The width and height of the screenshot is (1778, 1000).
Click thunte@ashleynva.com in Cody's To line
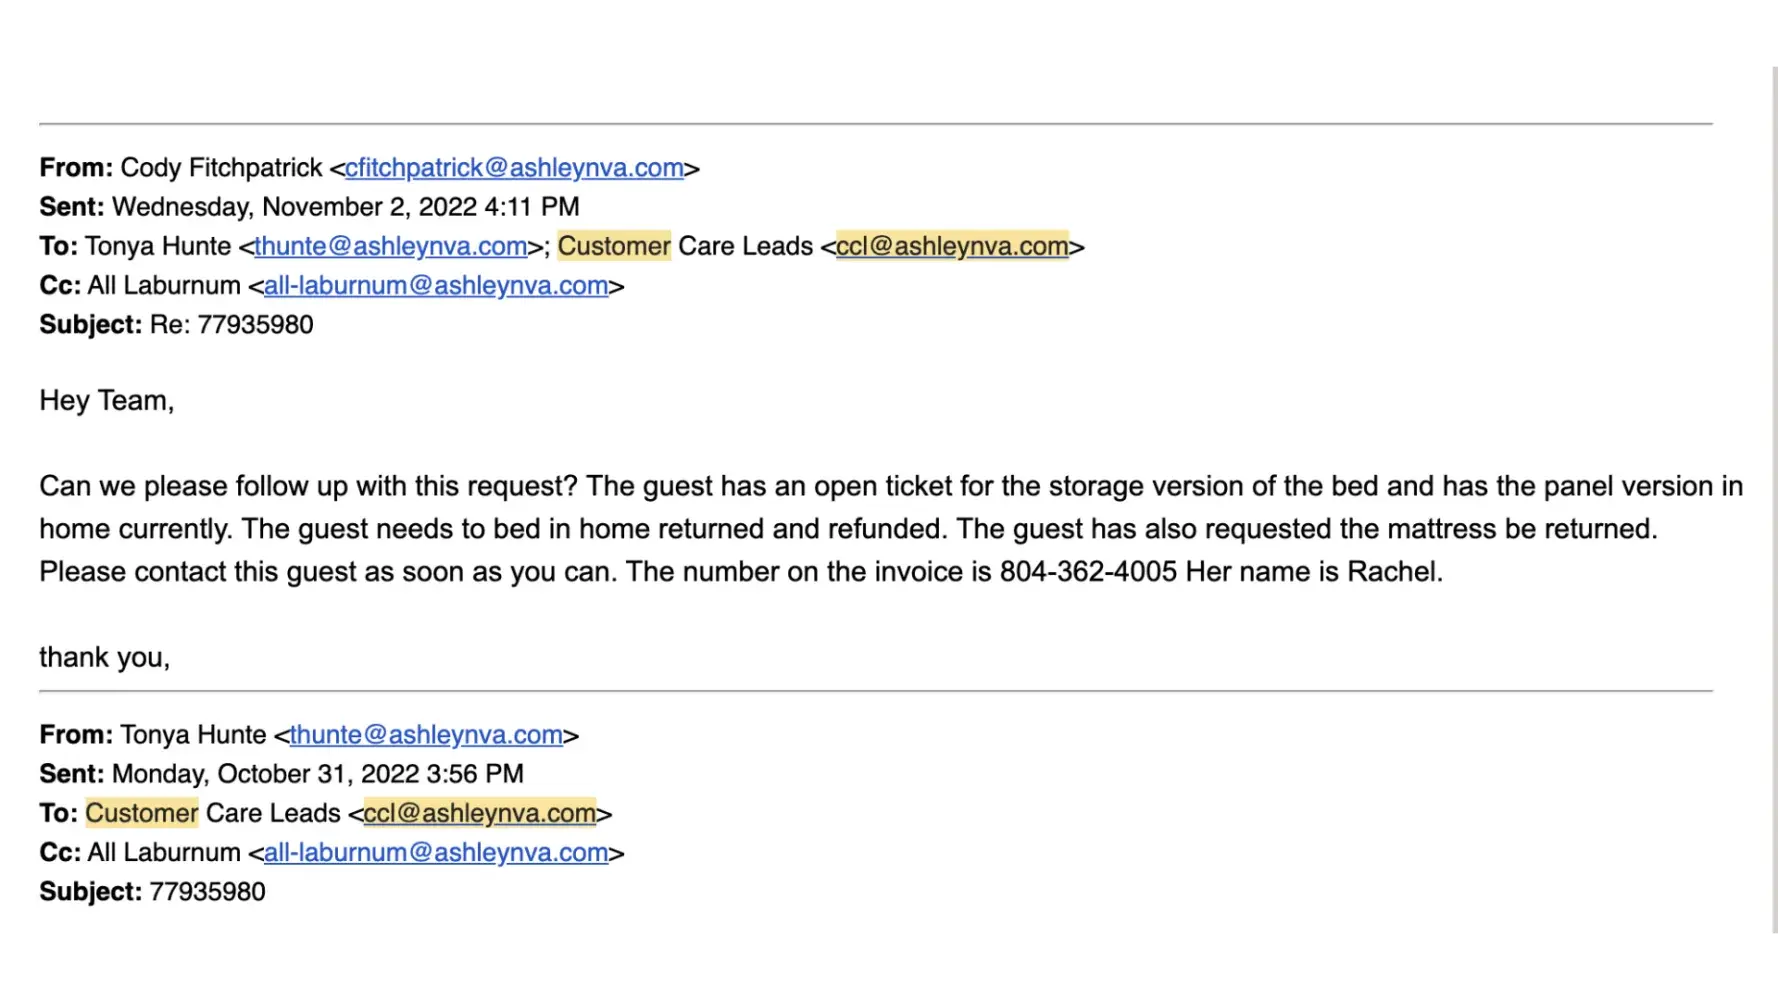click(390, 246)
